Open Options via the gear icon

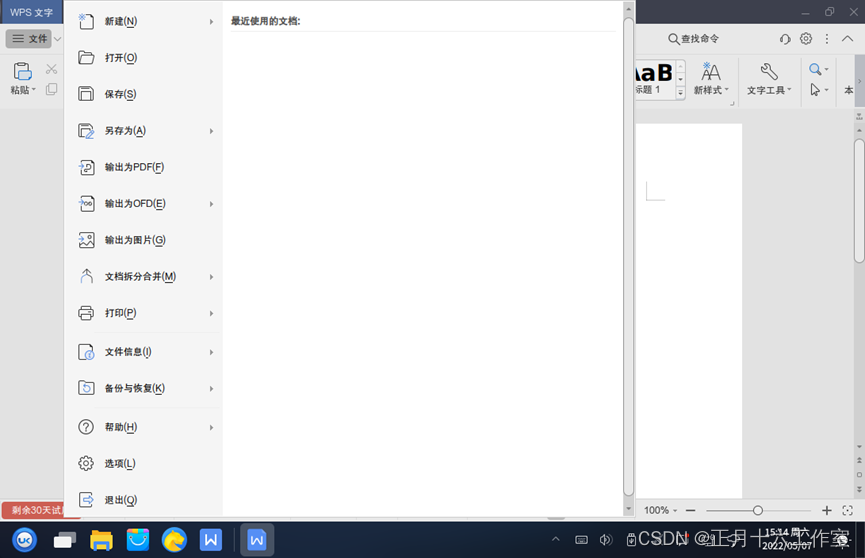tap(86, 464)
